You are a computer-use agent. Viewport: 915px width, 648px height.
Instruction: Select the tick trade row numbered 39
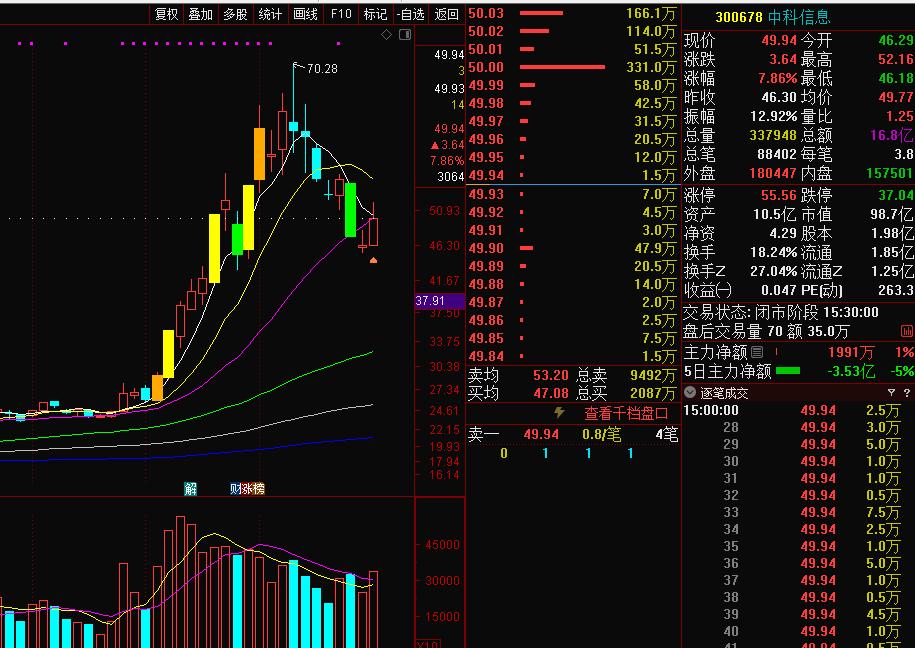click(798, 614)
